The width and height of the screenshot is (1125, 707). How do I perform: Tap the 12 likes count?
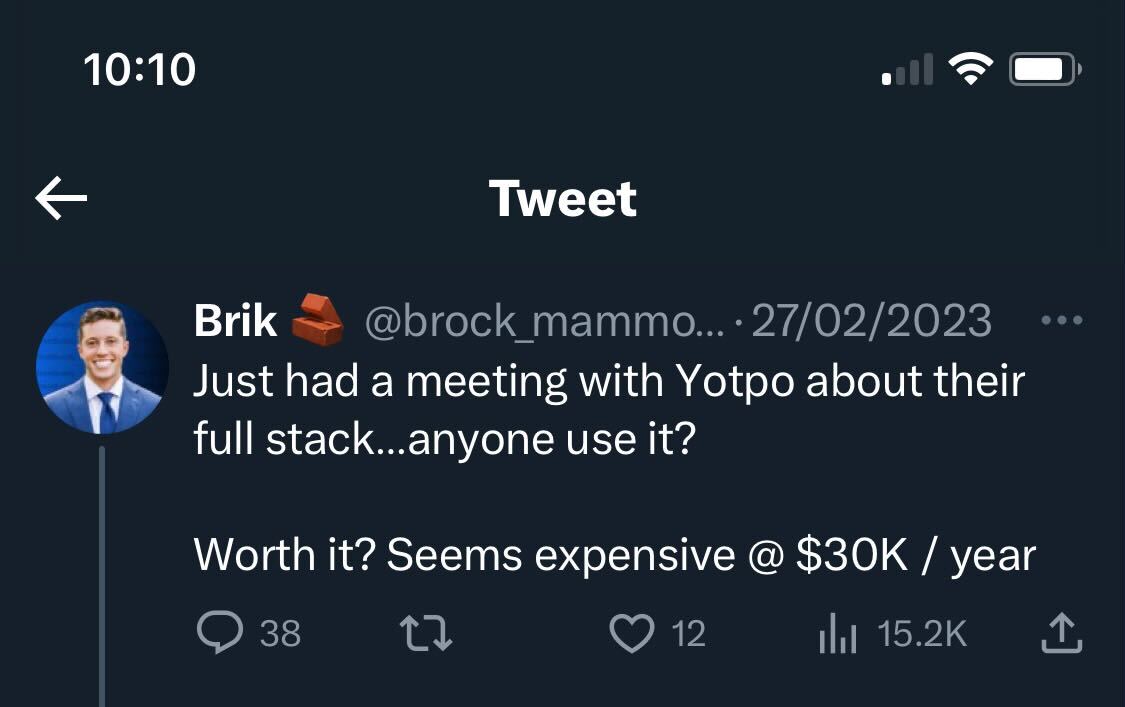688,633
